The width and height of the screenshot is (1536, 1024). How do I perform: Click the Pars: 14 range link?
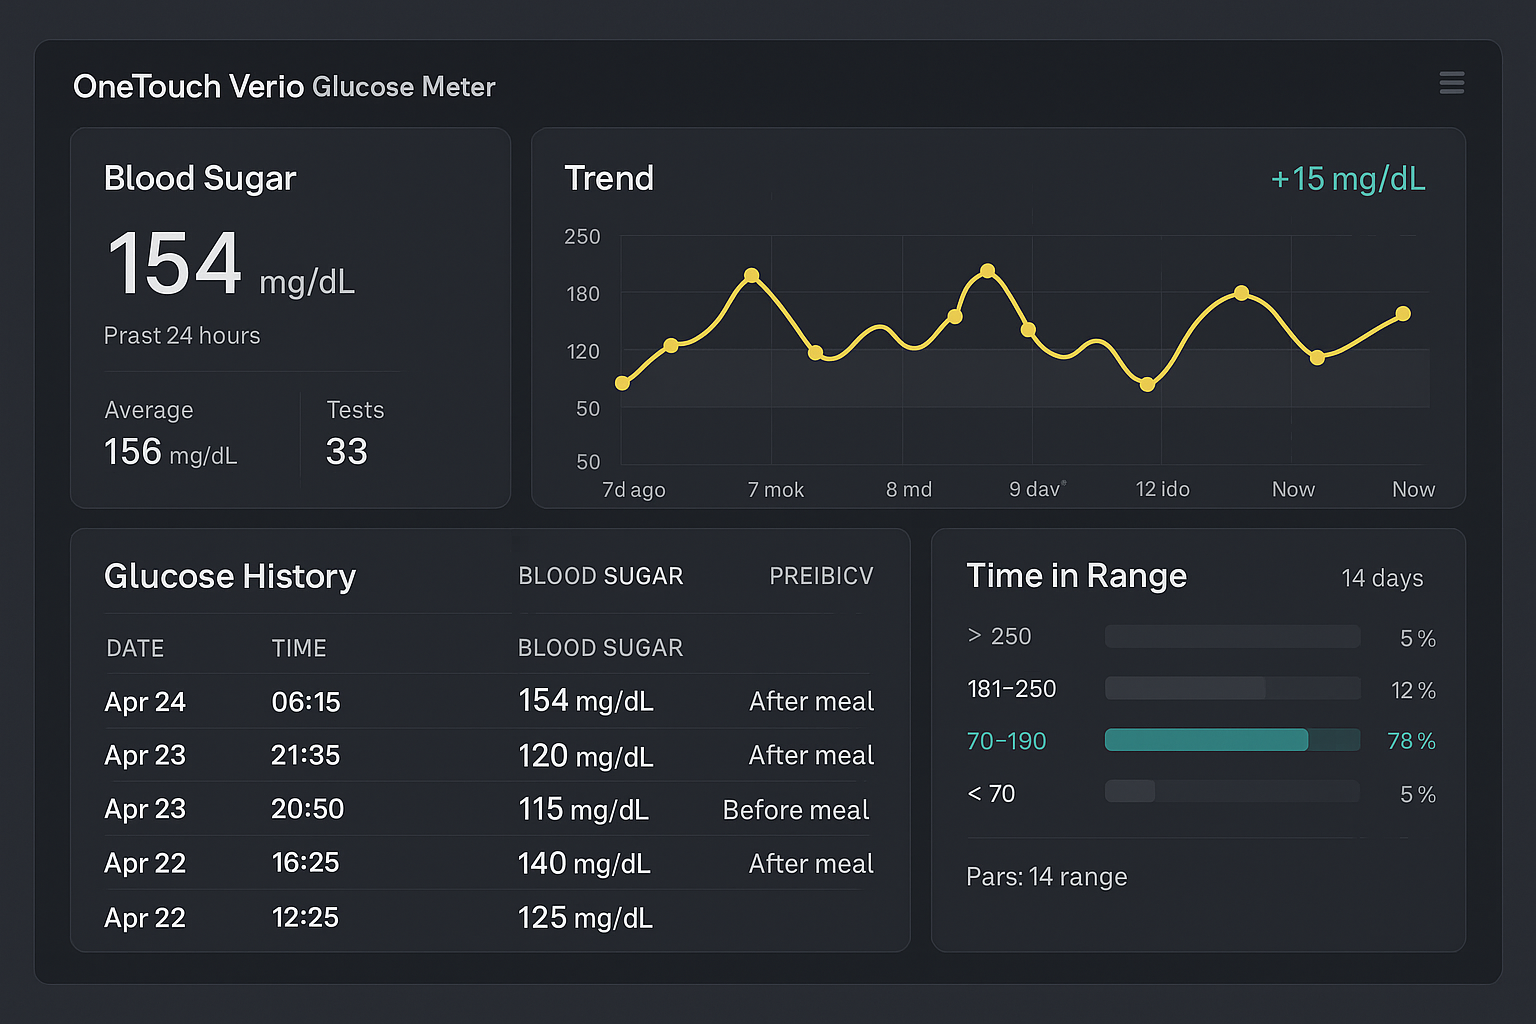click(x=1047, y=877)
